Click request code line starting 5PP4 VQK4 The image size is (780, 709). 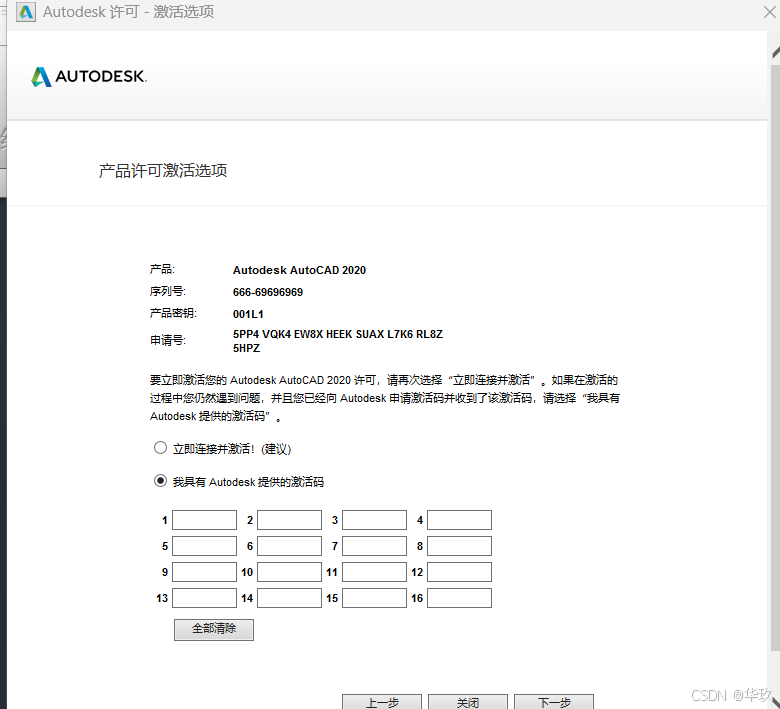click(x=338, y=334)
